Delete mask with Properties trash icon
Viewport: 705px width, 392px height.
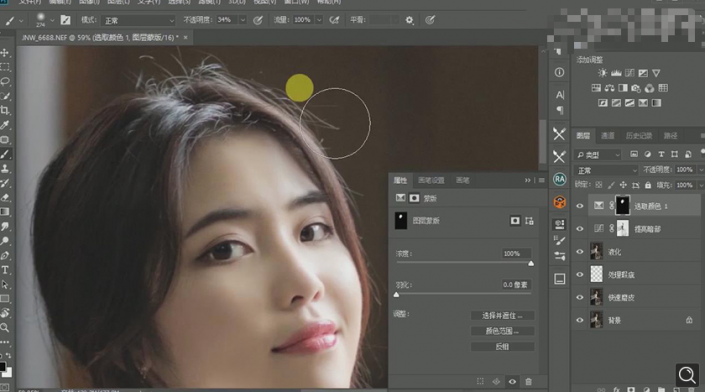pos(529,382)
